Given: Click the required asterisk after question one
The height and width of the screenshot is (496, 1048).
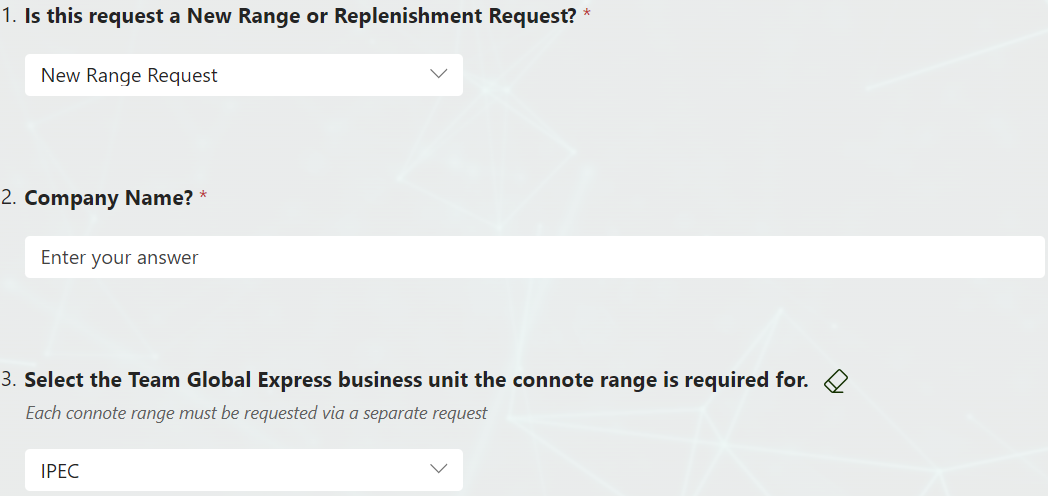Looking at the screenshot, I should click(587, 15).
